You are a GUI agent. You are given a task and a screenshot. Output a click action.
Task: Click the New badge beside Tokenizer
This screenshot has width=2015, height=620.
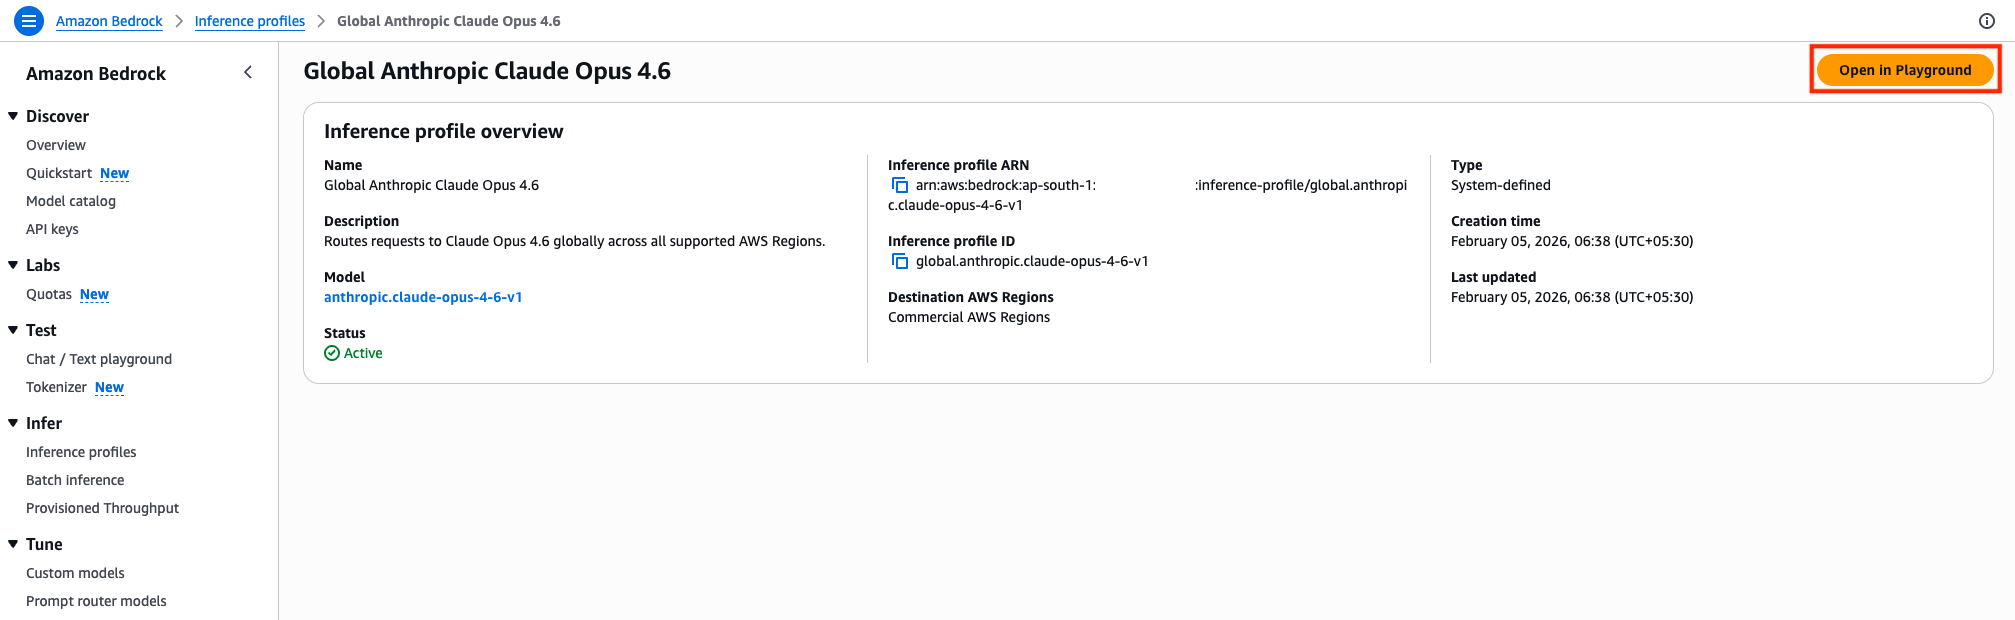coord(110,387)
